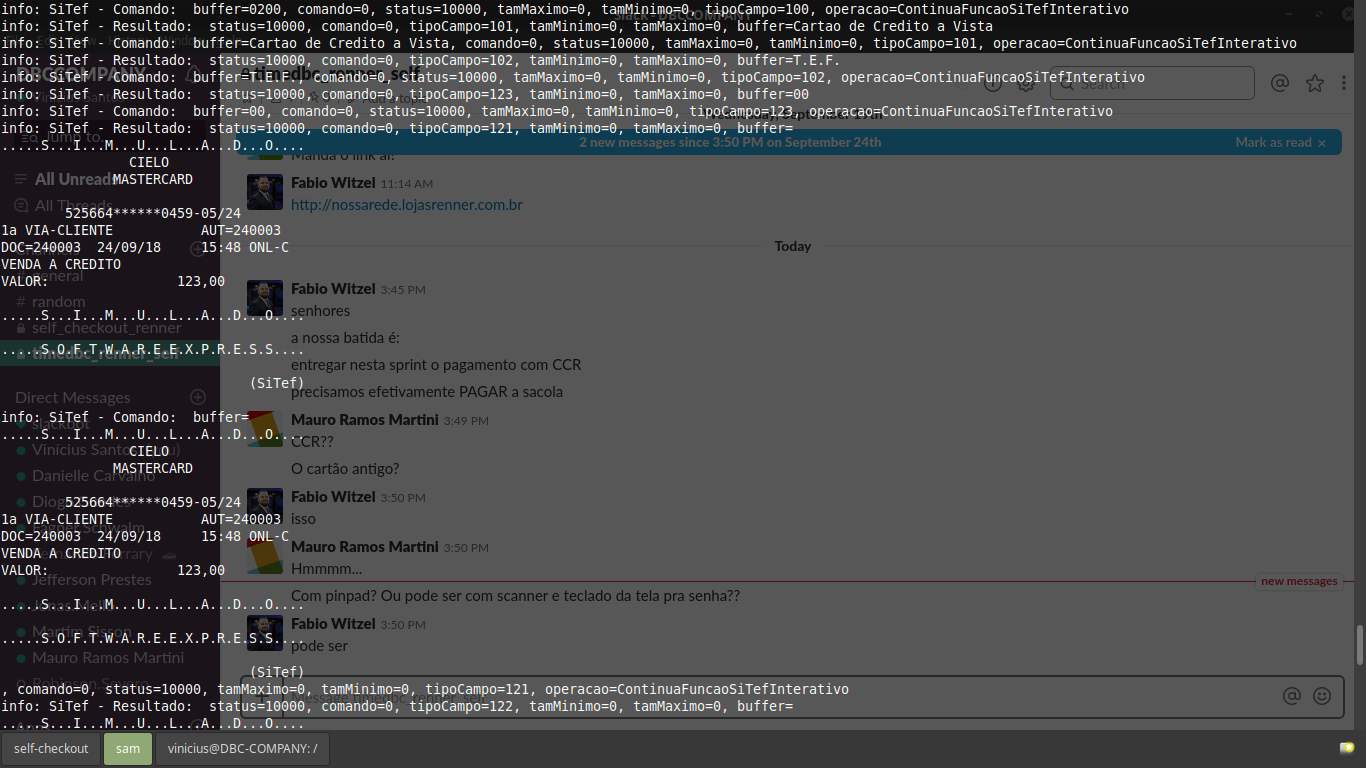The image size is (1366, 768).
Task: Open DM with Mauro Ramos Martini in sidebar
Action: click(x=108, y=657)
